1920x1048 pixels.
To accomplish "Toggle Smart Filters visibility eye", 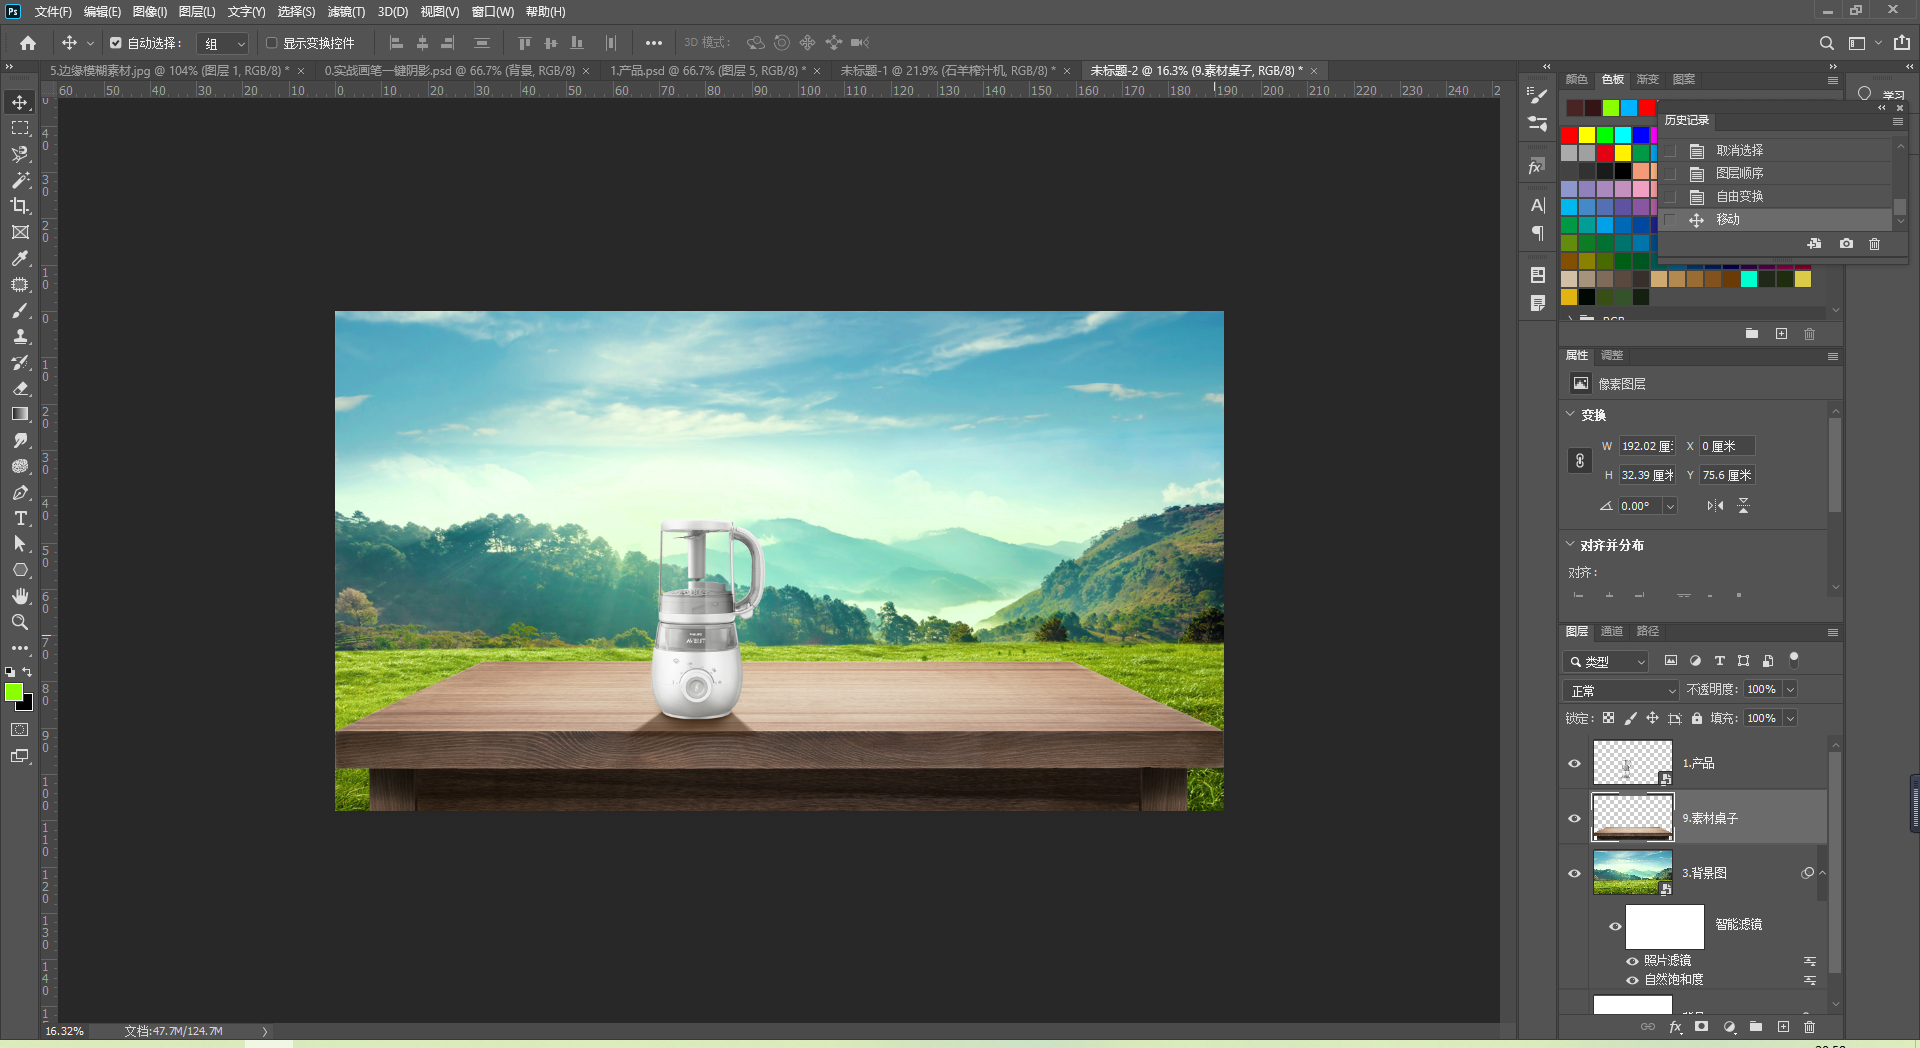I will pos(1615,926).
